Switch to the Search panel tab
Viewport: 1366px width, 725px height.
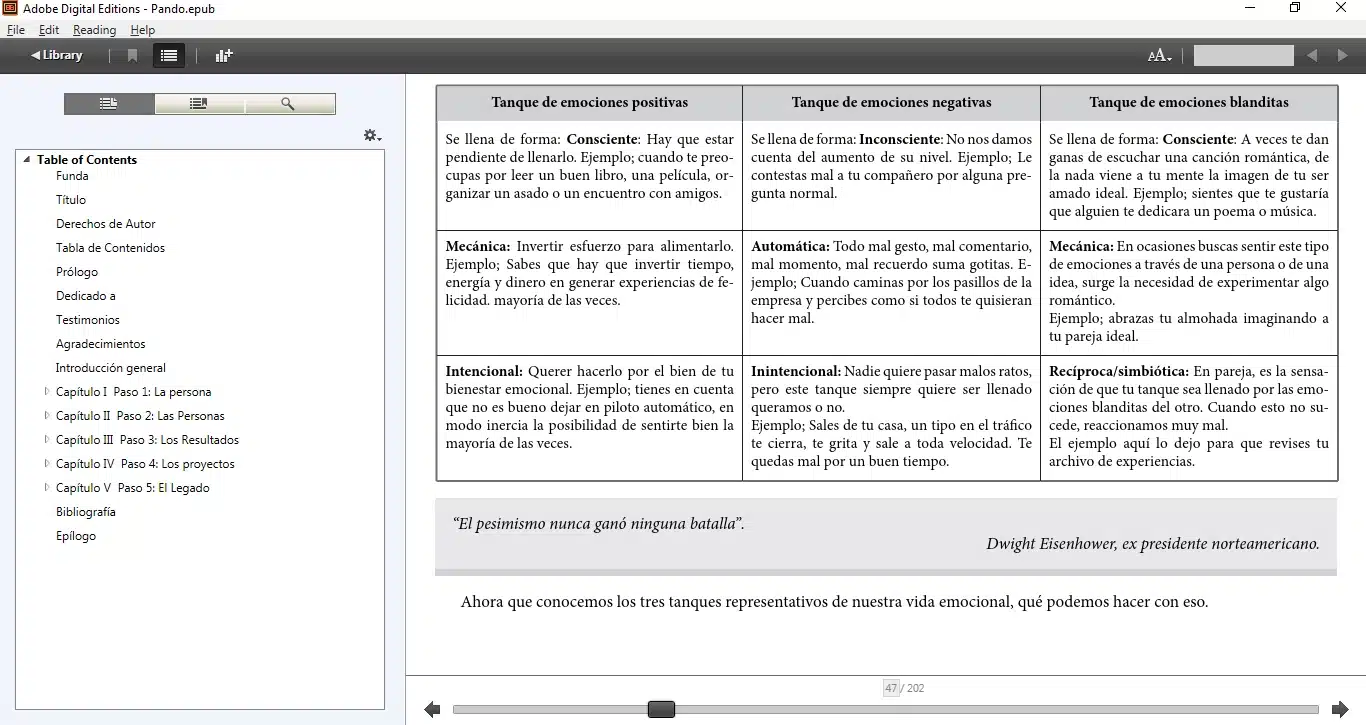pyautogui.click(x=289, y=104)
